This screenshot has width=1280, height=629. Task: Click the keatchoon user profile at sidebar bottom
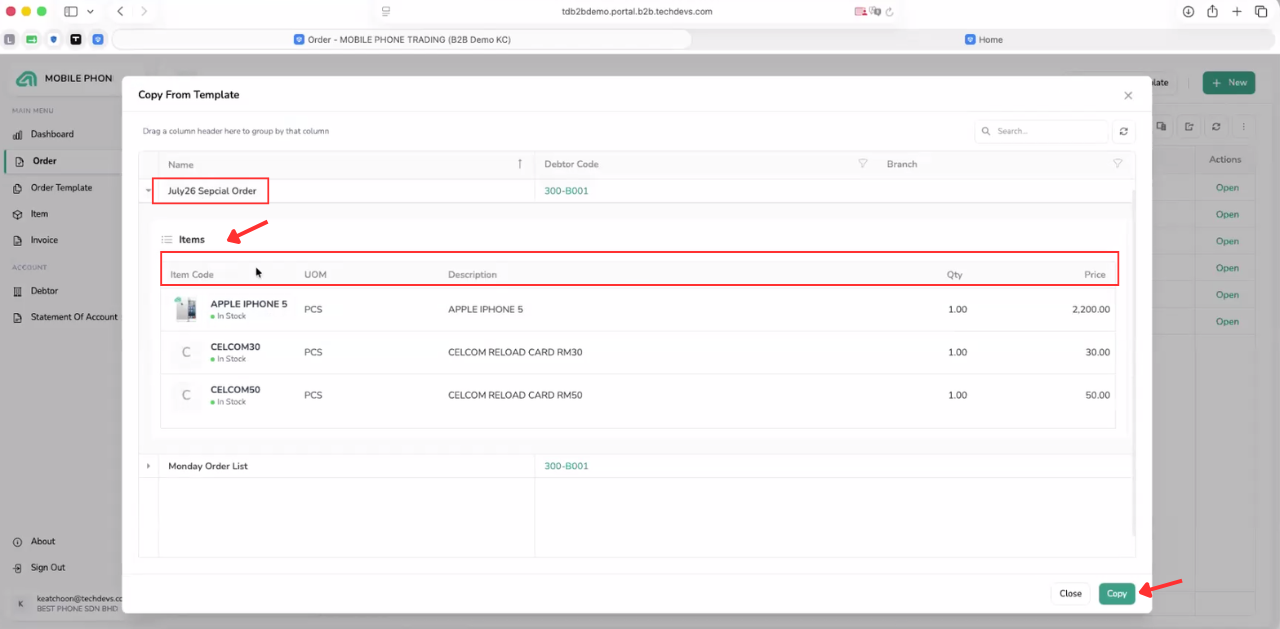(65, 603)
